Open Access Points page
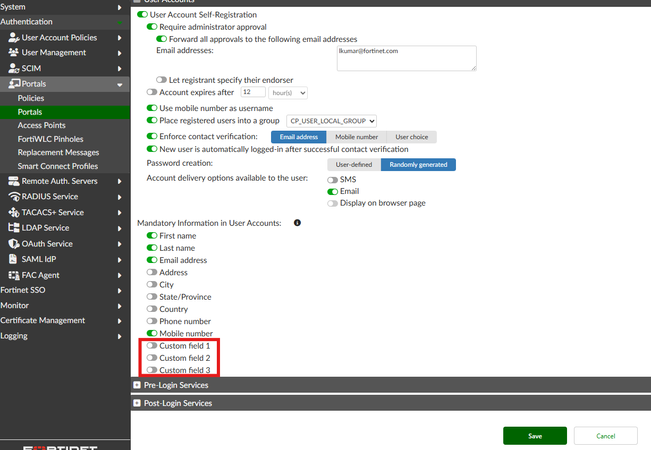 coord(42,125)
